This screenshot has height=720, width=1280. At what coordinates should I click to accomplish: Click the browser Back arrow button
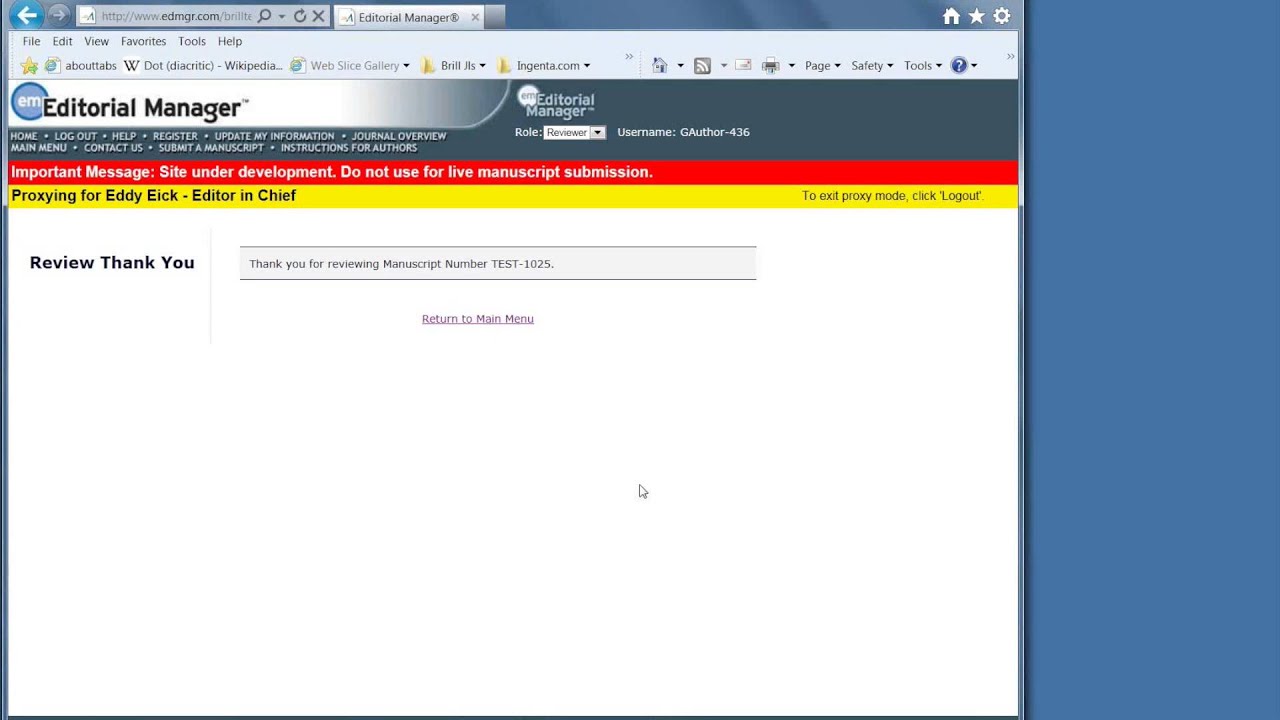coord(27,16)
